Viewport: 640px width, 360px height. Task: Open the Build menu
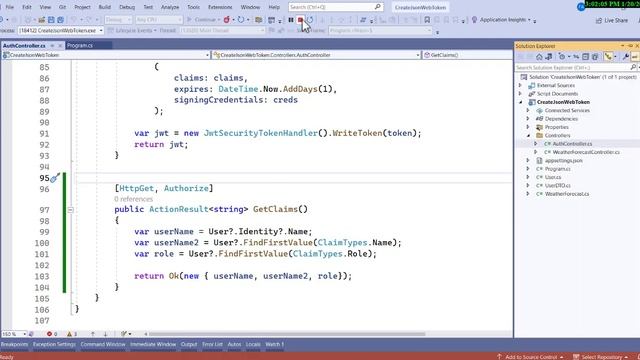(104, 7)
